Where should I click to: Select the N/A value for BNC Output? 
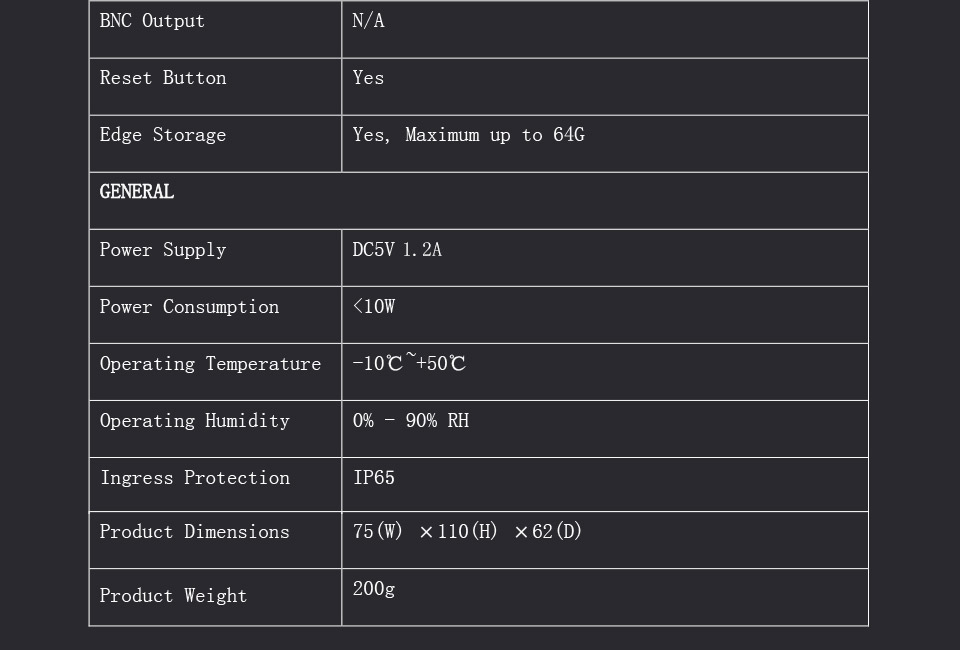tap(368, 21)
